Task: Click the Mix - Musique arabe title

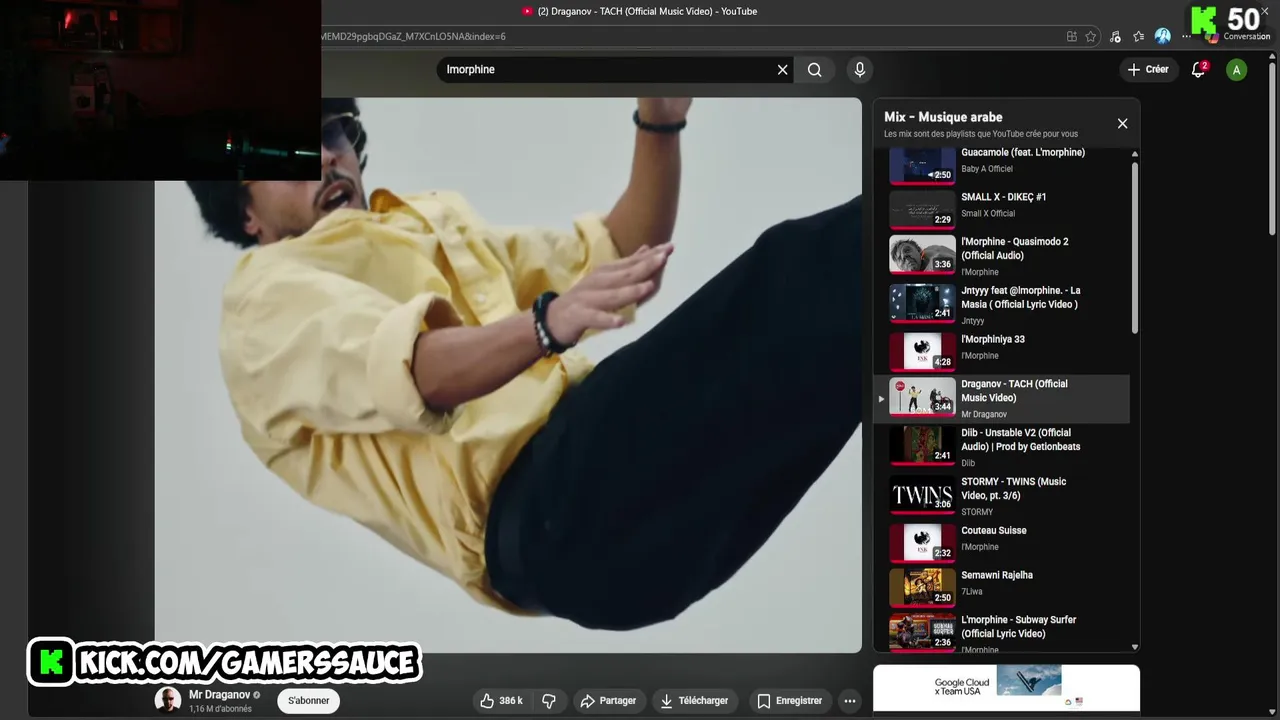Action: (x=943, y=117)
